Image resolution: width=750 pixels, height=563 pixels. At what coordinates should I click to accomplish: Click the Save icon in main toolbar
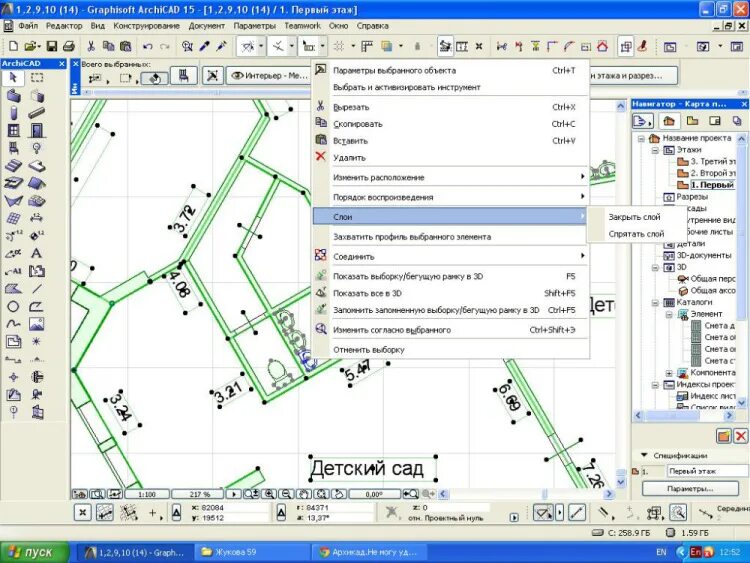pos(51,46)
